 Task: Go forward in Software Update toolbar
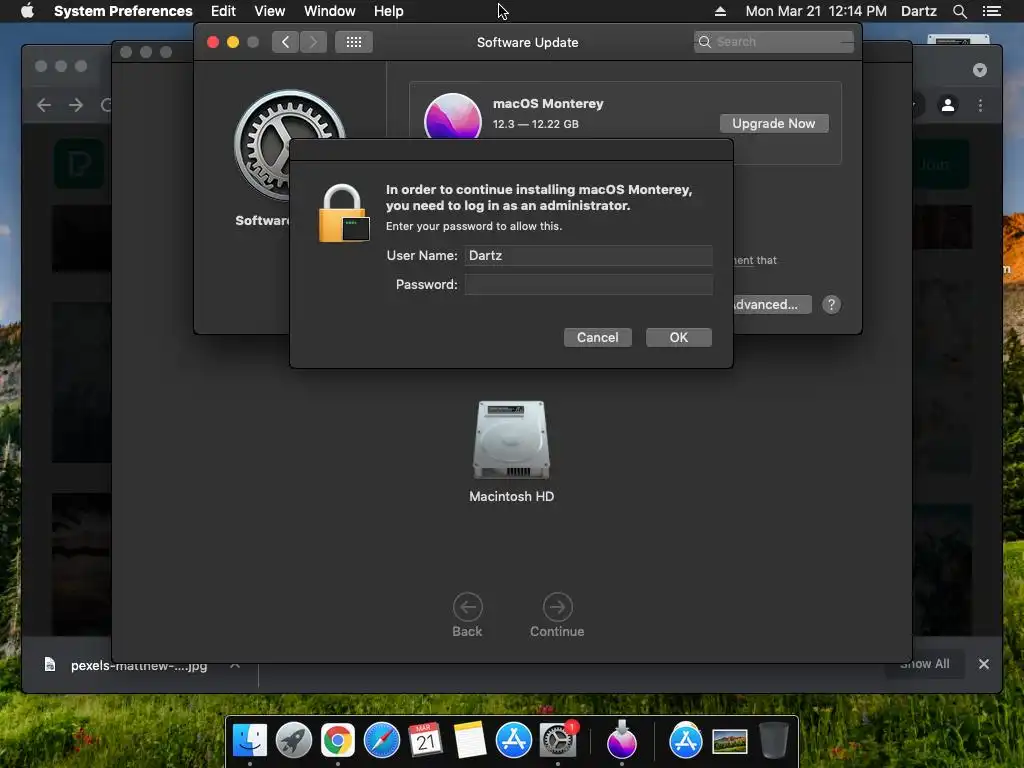[x=313, y=42]
